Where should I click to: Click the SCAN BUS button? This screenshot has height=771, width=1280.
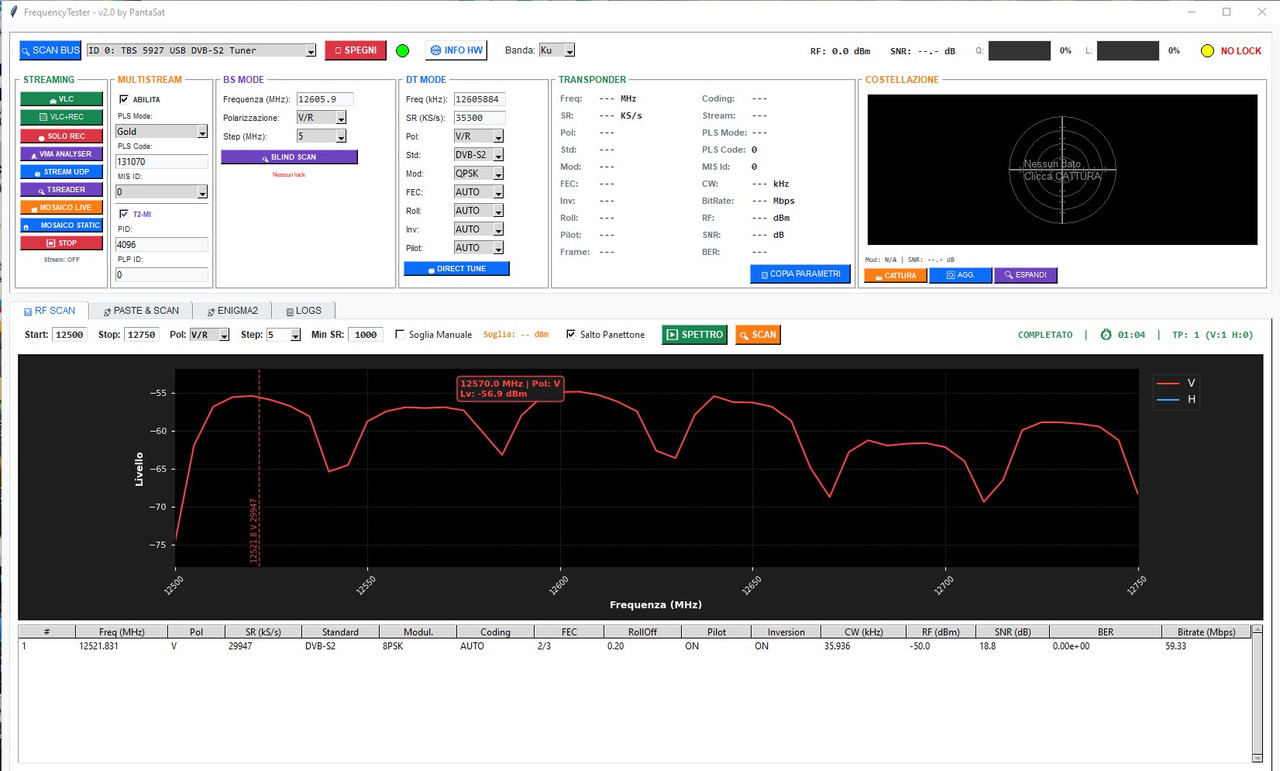(x=50, y=50)
